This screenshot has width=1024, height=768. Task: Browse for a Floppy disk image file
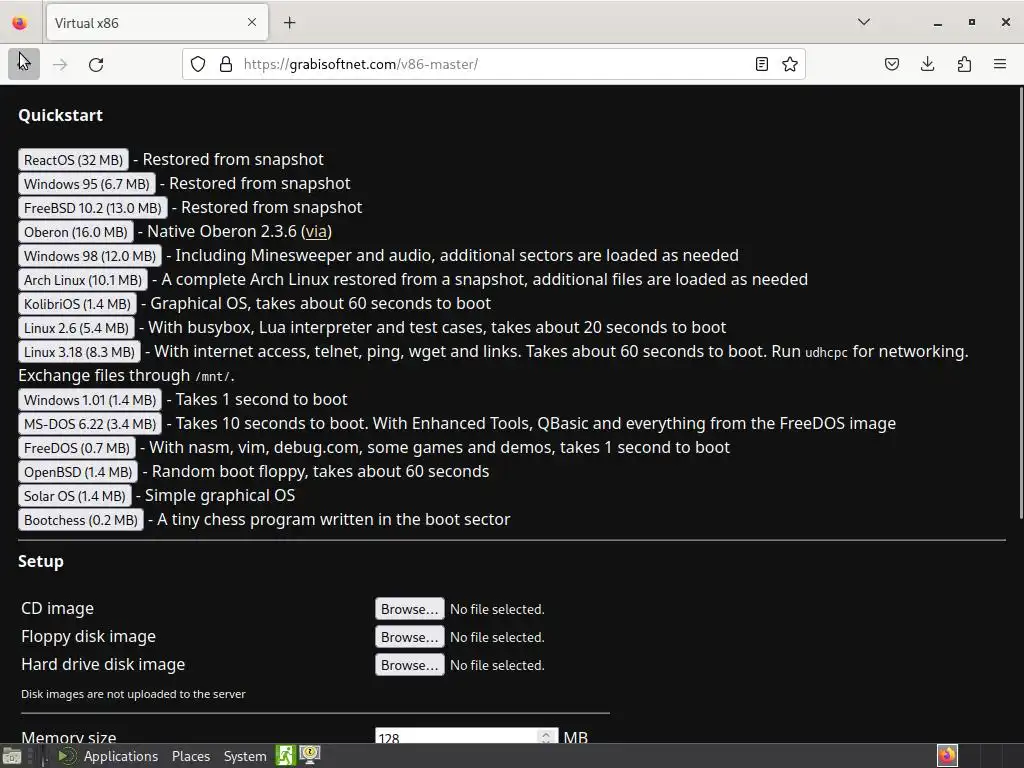[x=409, y=637]
